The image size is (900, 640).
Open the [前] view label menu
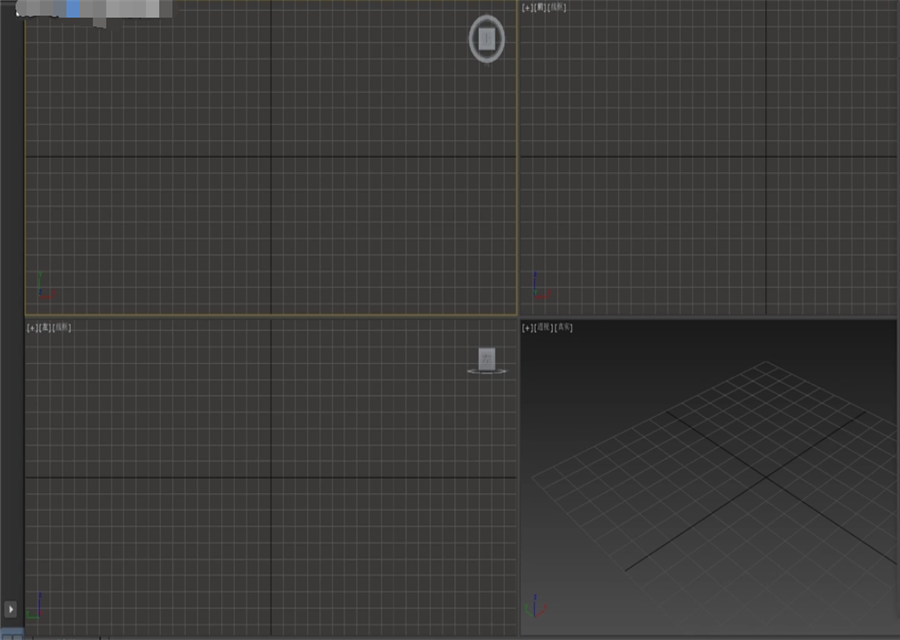(x=540, y=8)
